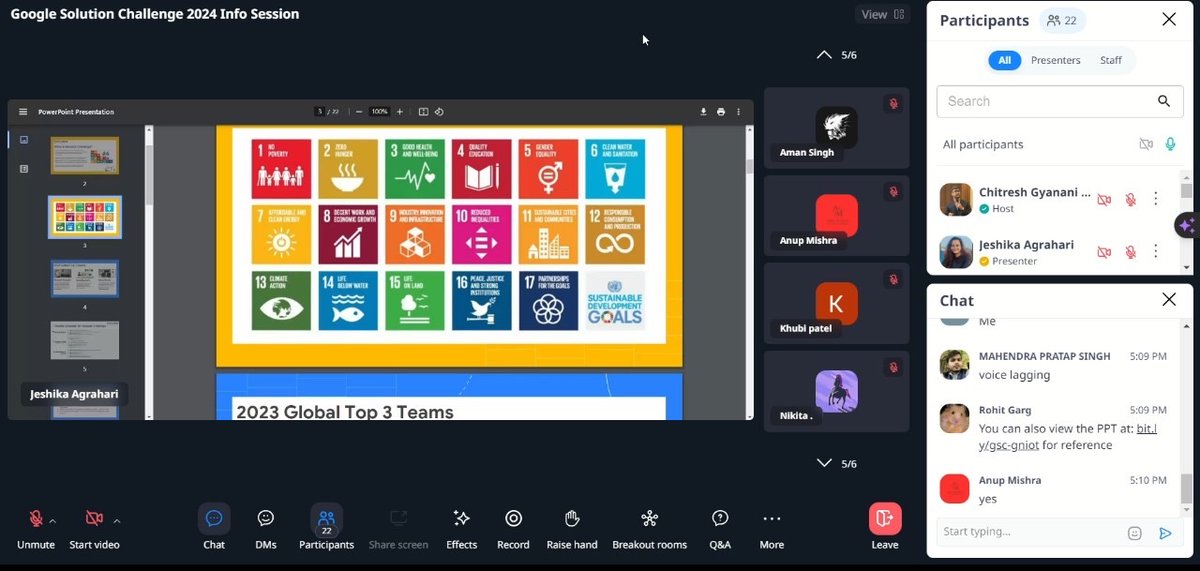Open the emoji picker in chat

[x=1134, y=533]
